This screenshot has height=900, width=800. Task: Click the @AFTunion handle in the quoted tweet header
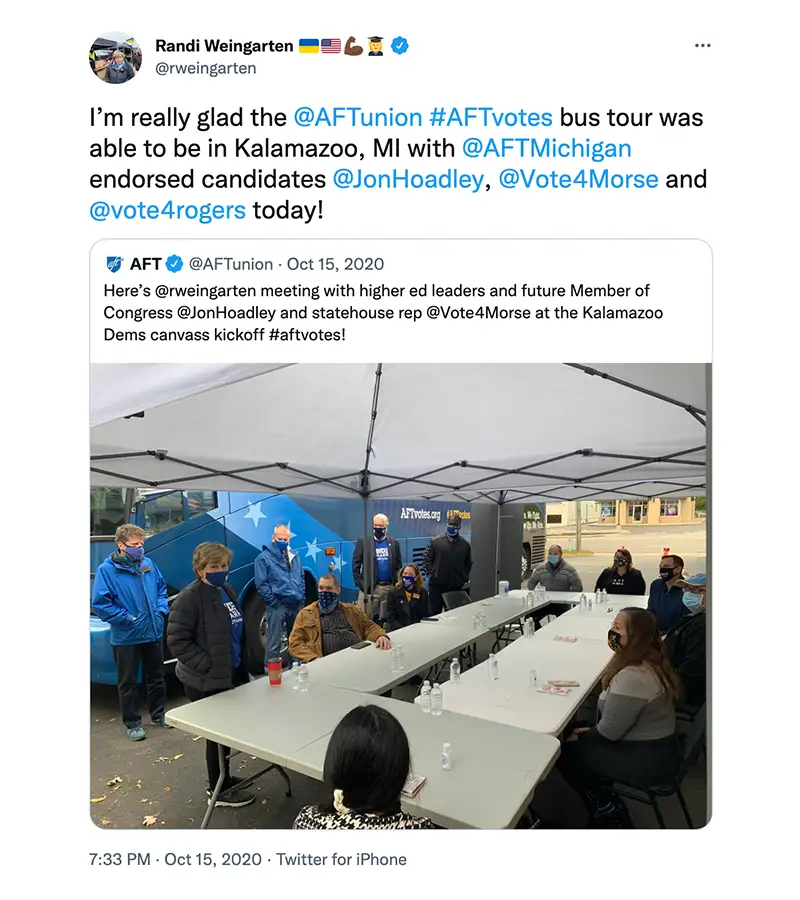(x=231, y=264)
